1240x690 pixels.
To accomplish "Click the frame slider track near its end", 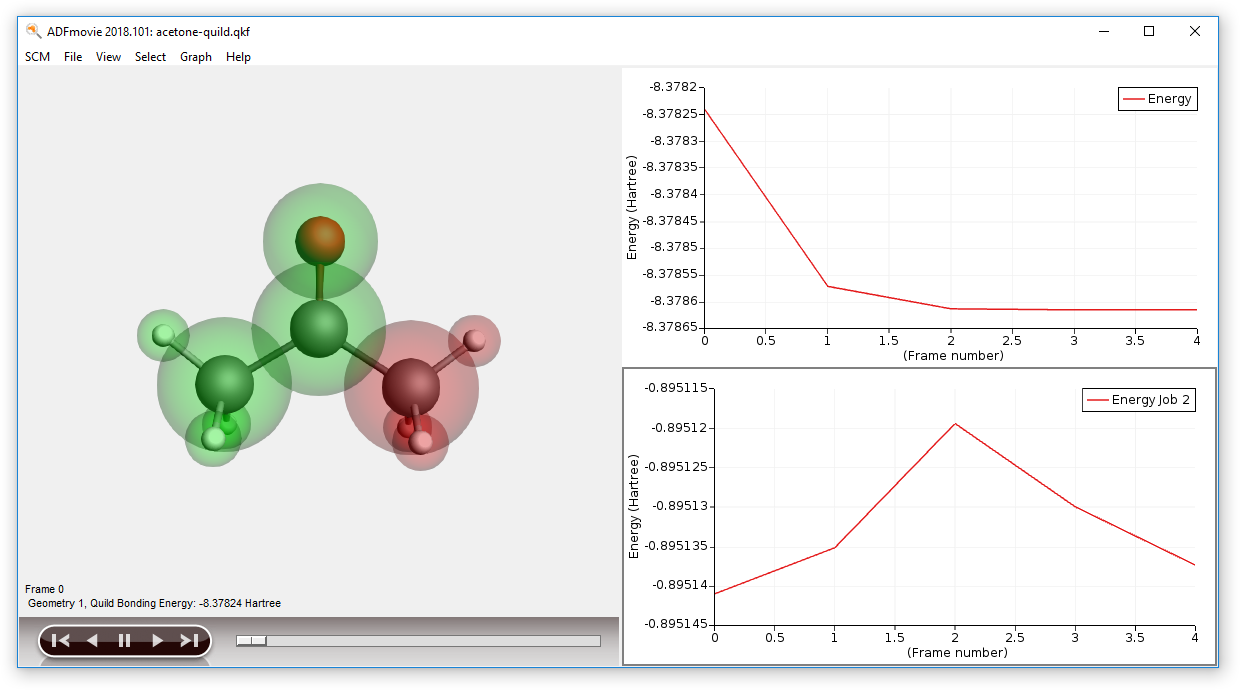I will (x=590, y=641).
